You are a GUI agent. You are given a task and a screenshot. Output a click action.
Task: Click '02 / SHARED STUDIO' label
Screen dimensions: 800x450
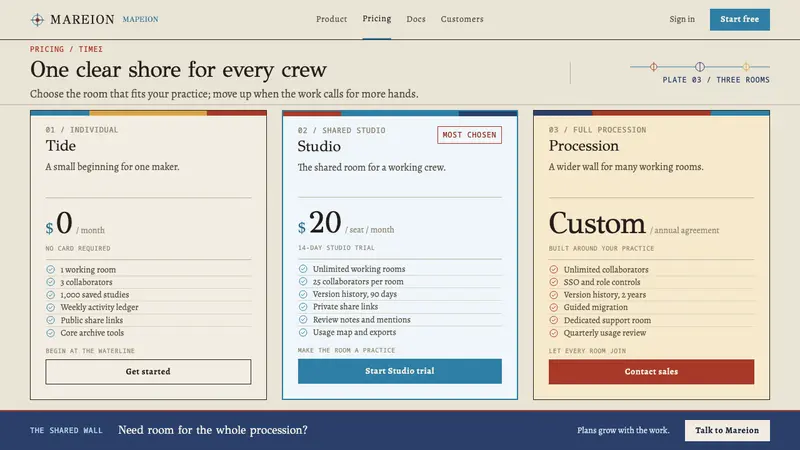(x=342, y=131)
